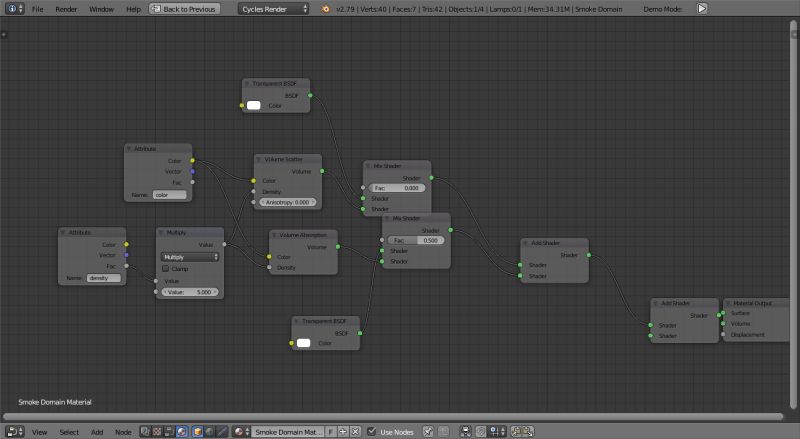Toggle auto-offset on node insertion icon
Screen dimensions: 800x439
click(466, 432)
